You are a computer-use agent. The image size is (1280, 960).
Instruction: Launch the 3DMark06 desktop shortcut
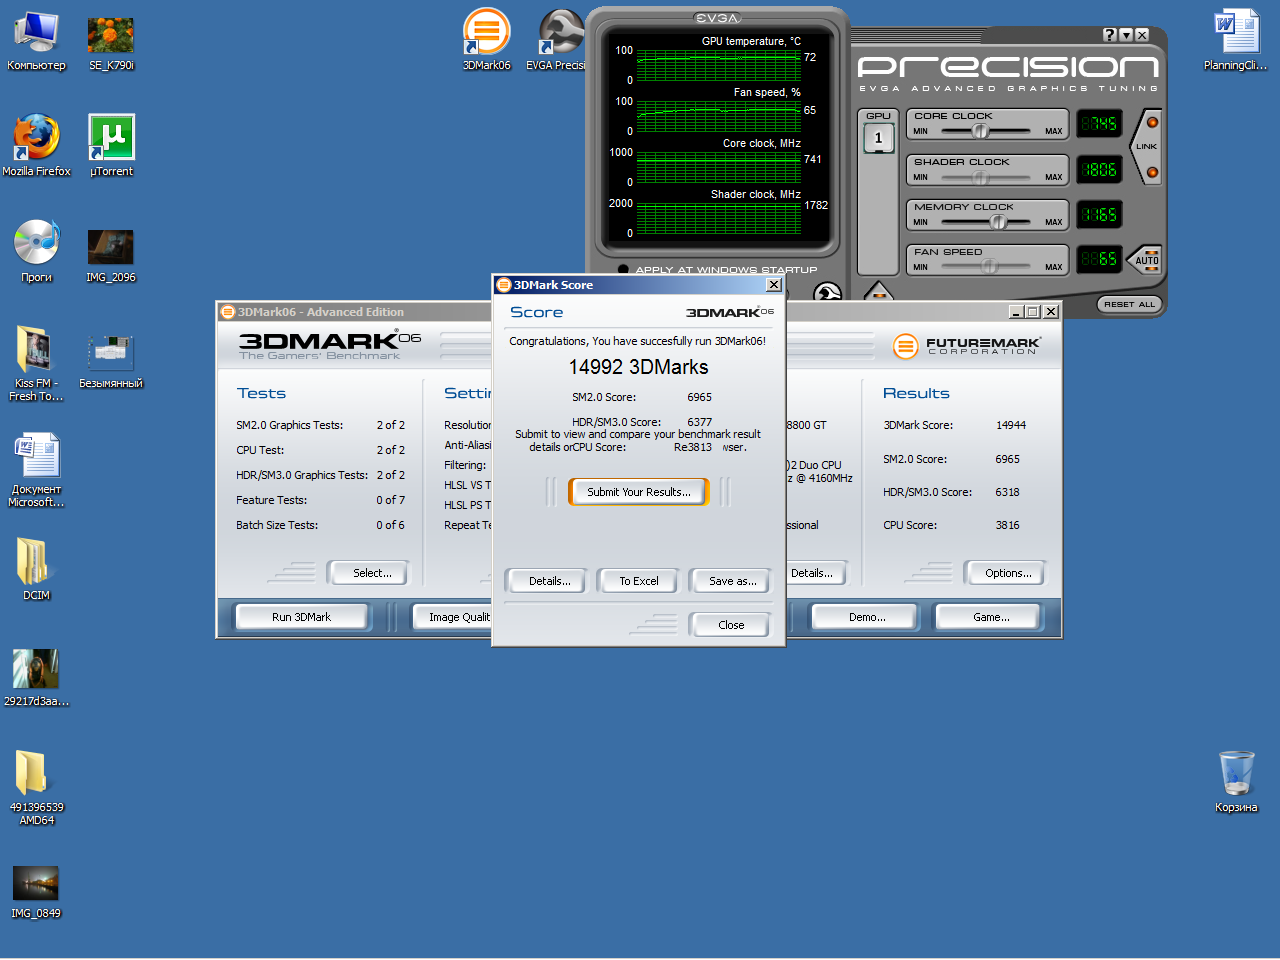[486, 40]
